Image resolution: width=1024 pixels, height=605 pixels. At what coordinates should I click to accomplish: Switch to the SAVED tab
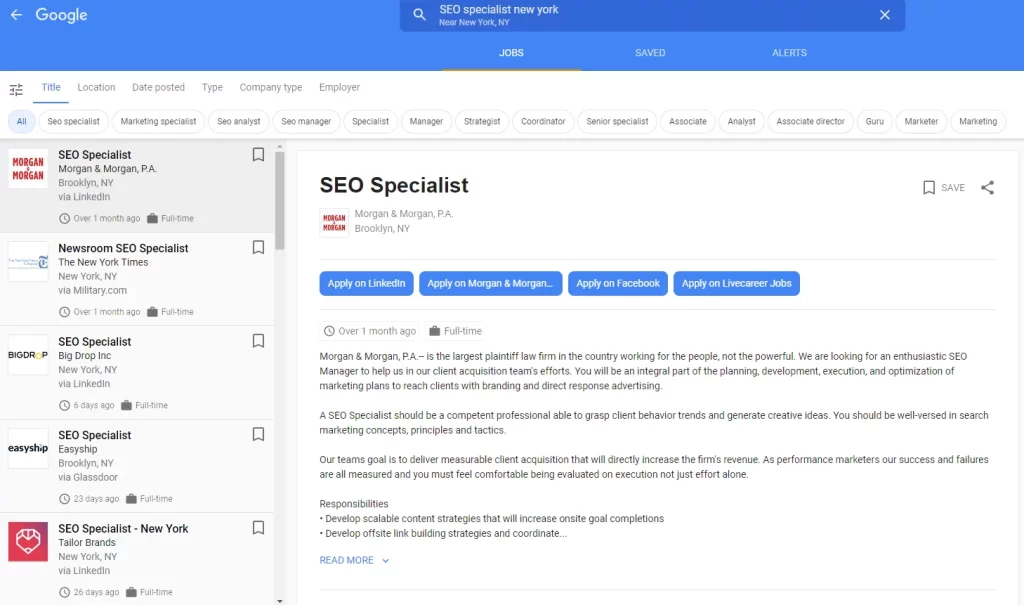coord(650,53)
